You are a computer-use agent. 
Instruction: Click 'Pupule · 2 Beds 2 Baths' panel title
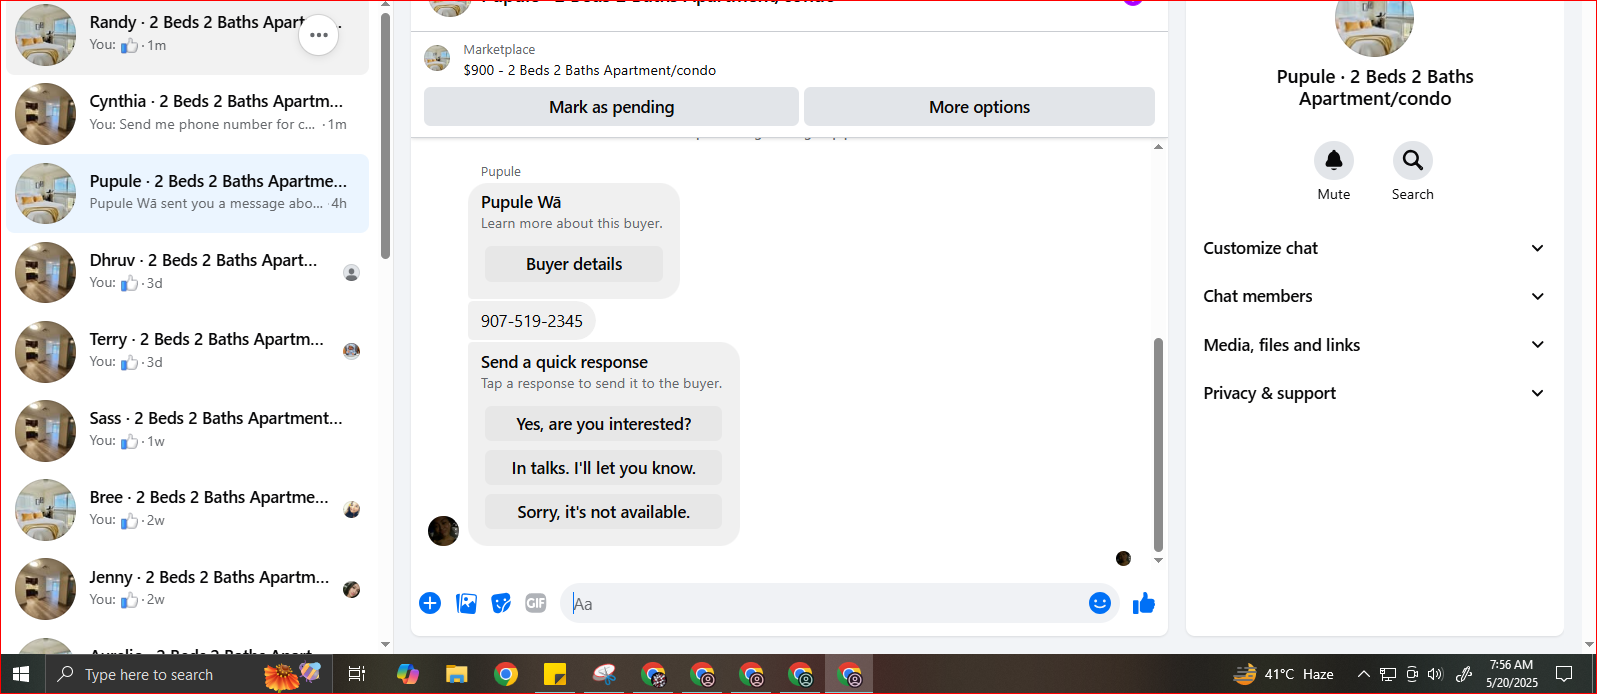[x=1374, y=88]
